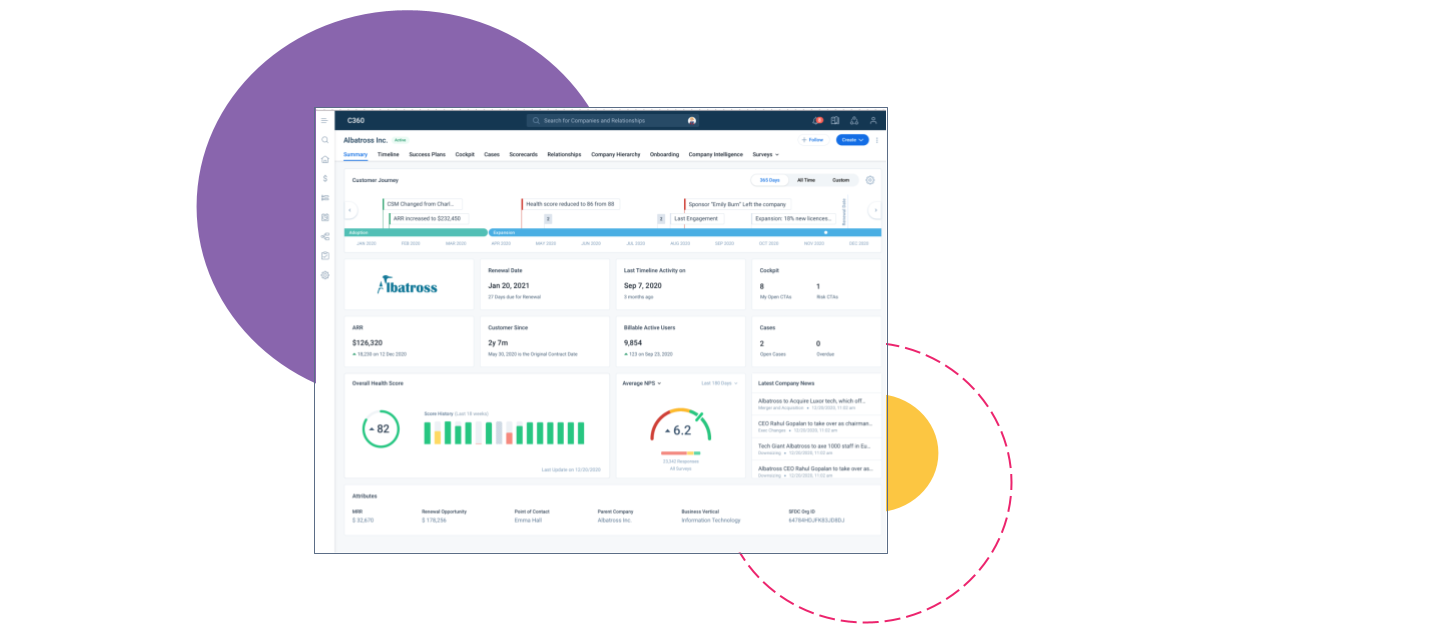Click the CSM Changed from Charl... event
This screenshot has height=640, width=1440.
coord(421,204)
